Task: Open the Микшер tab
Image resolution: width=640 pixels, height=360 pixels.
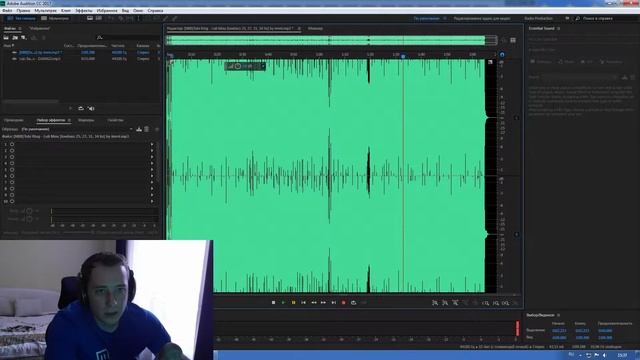Action: [x=315, y=29]
